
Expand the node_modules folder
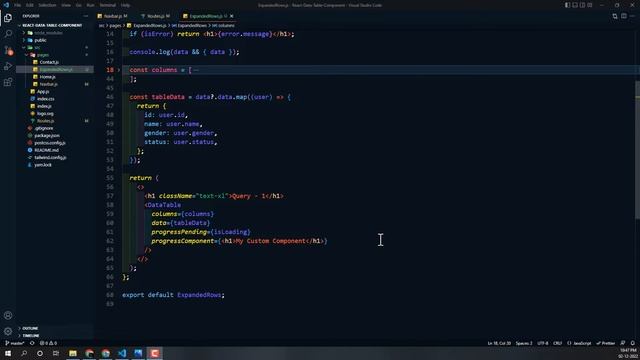[x=48, y=33]
